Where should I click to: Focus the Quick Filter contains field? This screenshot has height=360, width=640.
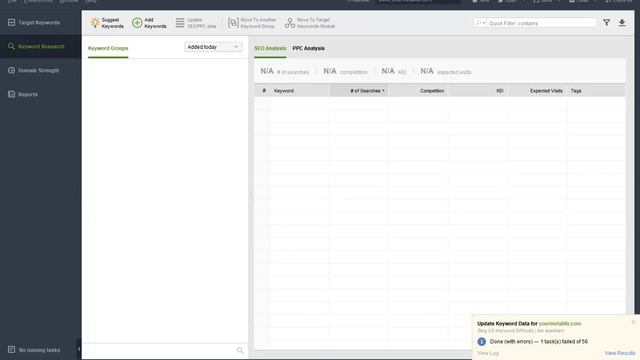point(542,23)
